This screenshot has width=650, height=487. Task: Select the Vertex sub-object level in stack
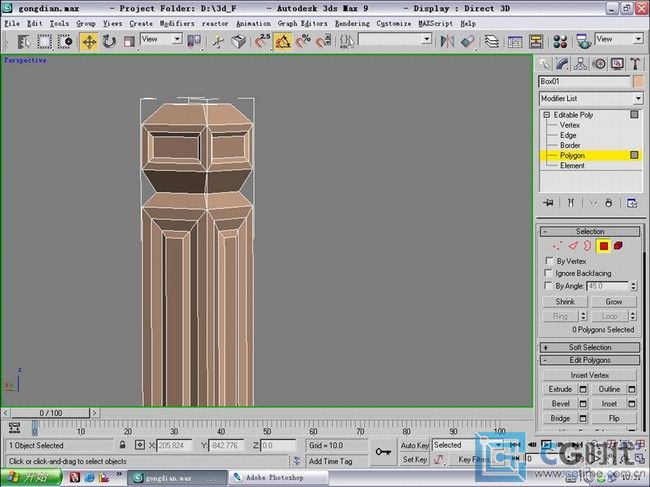point(570,125)
